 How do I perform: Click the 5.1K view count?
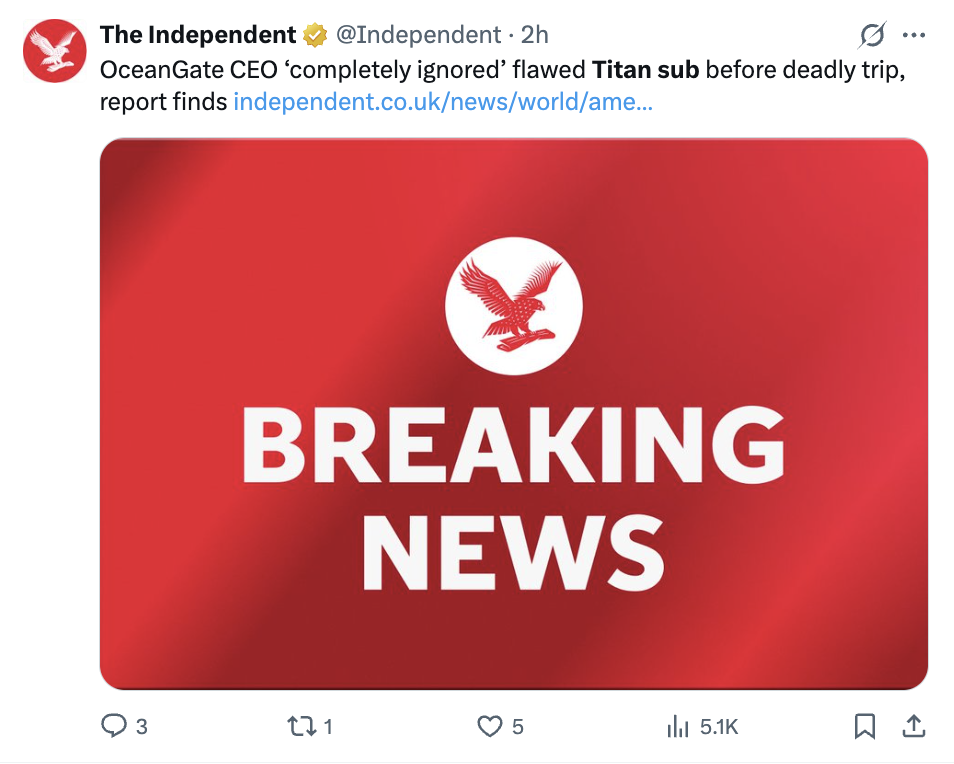coord(719,727)
